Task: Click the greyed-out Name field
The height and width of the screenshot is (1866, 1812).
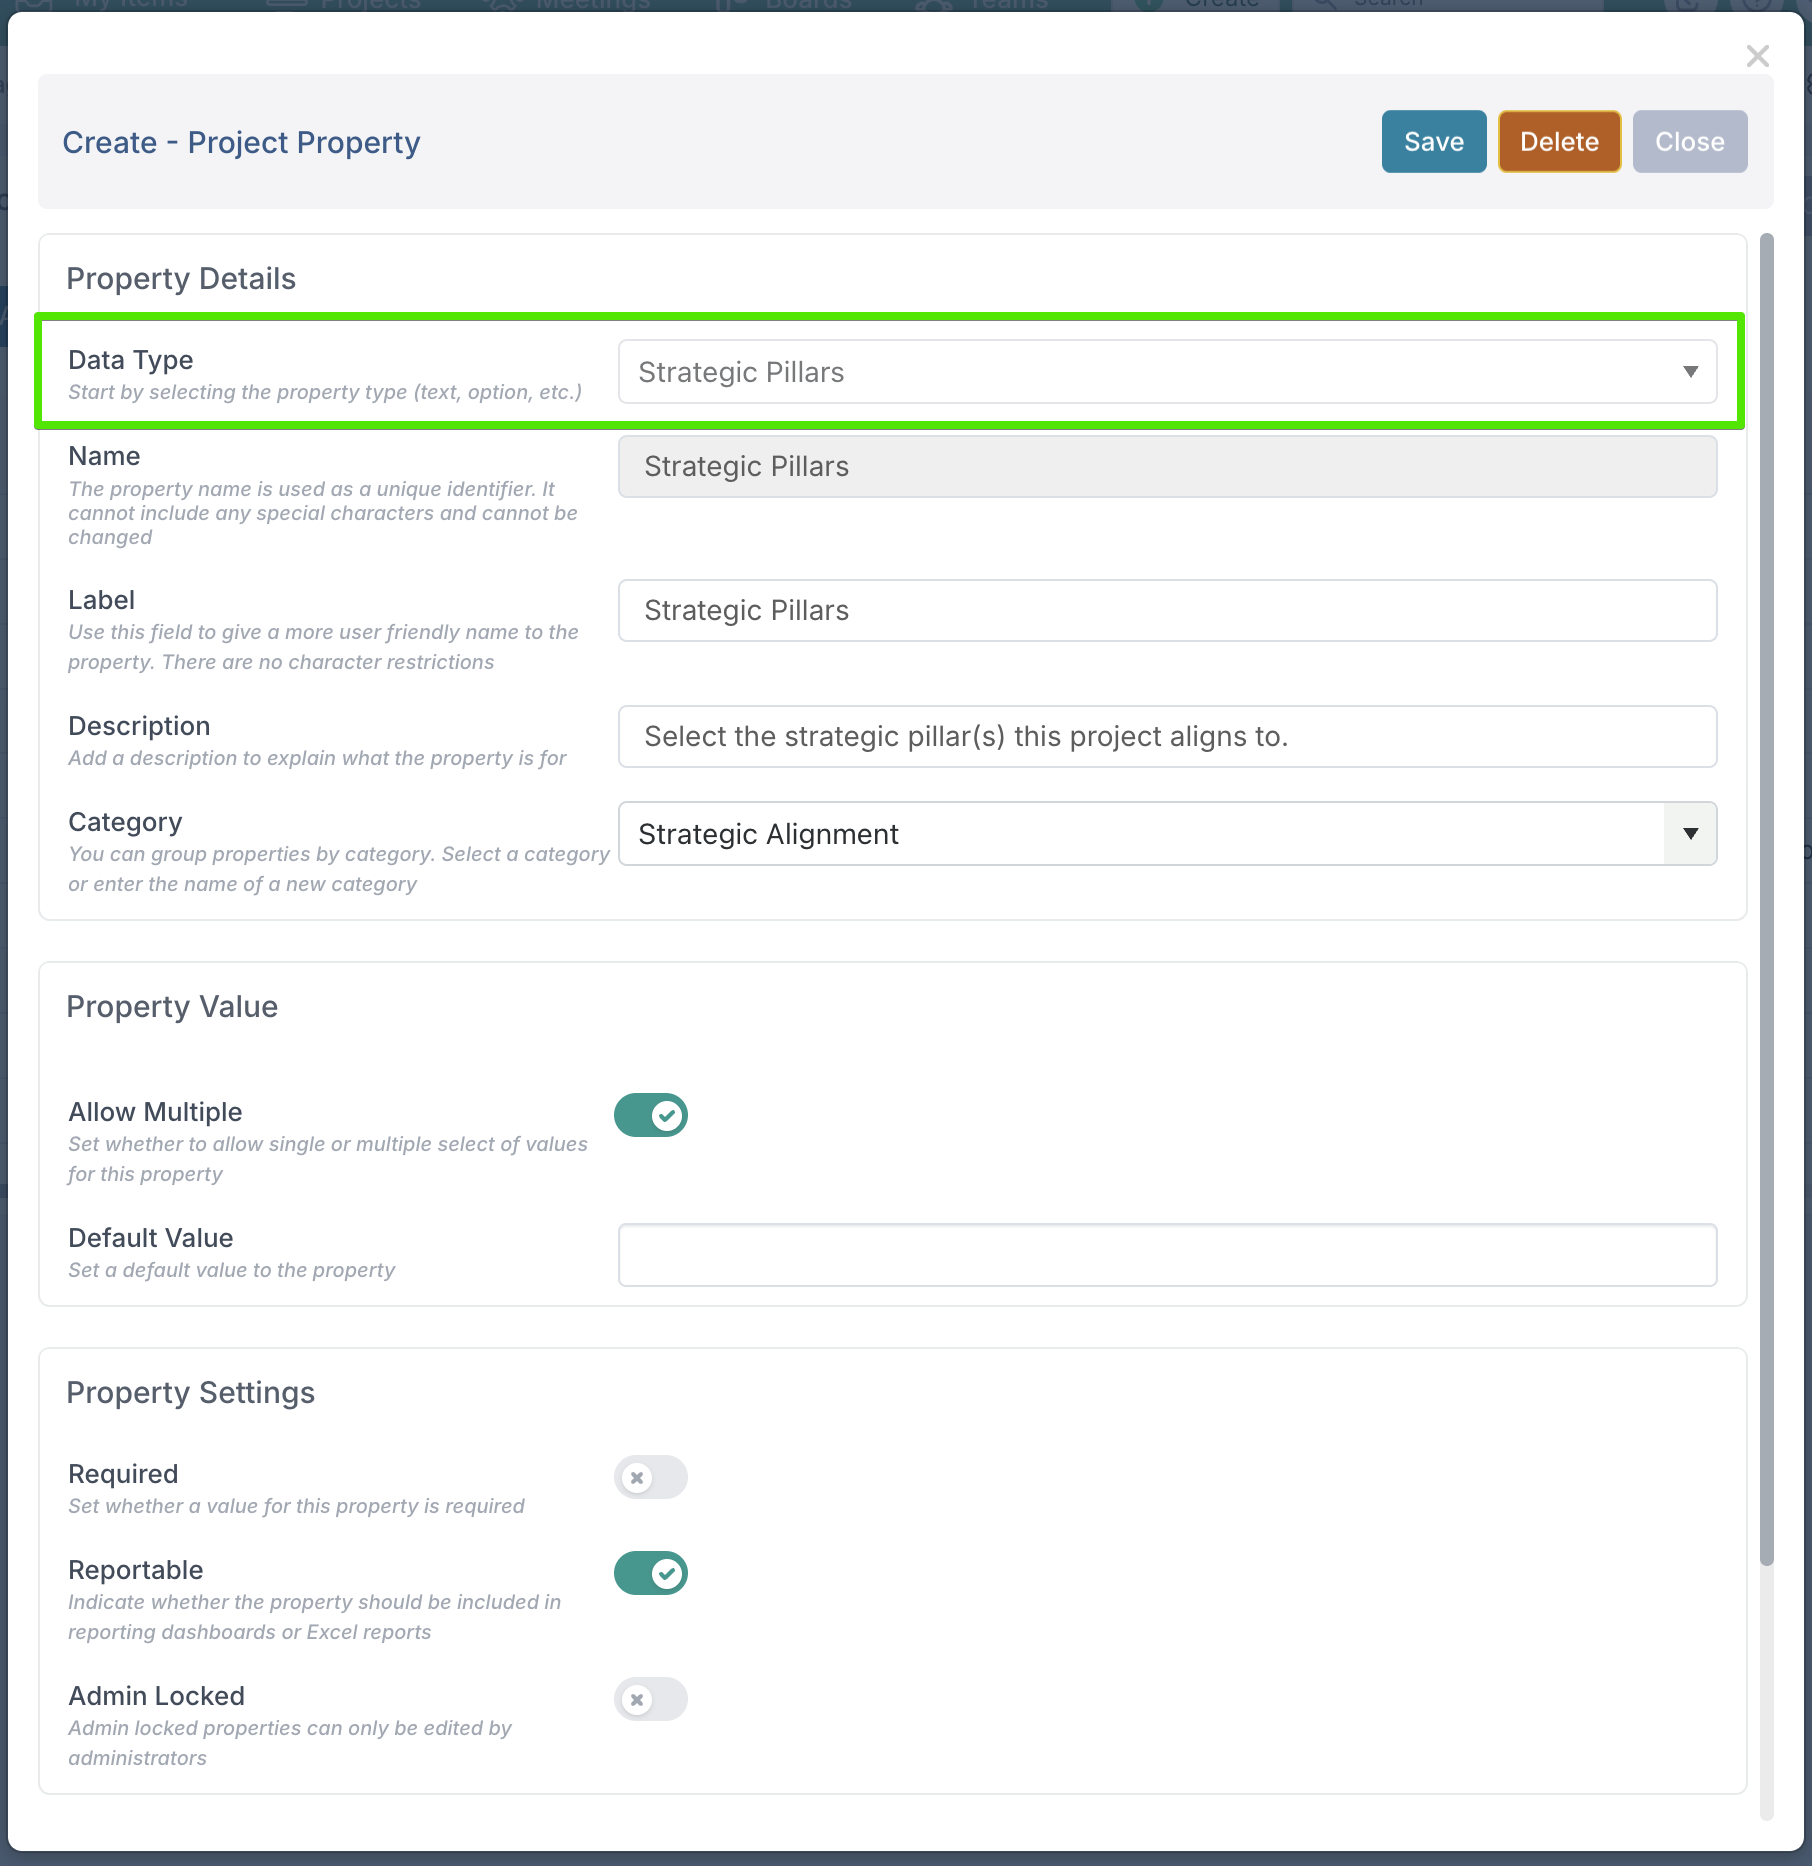Action: (1166, 467)
